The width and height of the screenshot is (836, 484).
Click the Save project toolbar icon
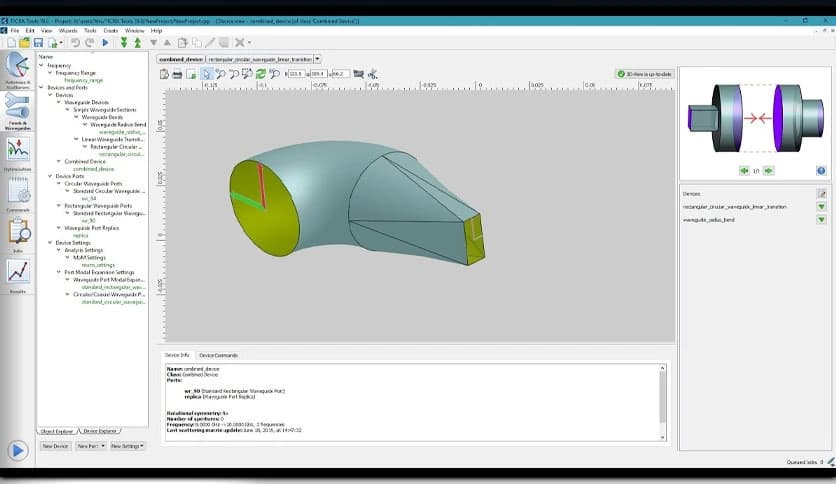coord(38,43)
